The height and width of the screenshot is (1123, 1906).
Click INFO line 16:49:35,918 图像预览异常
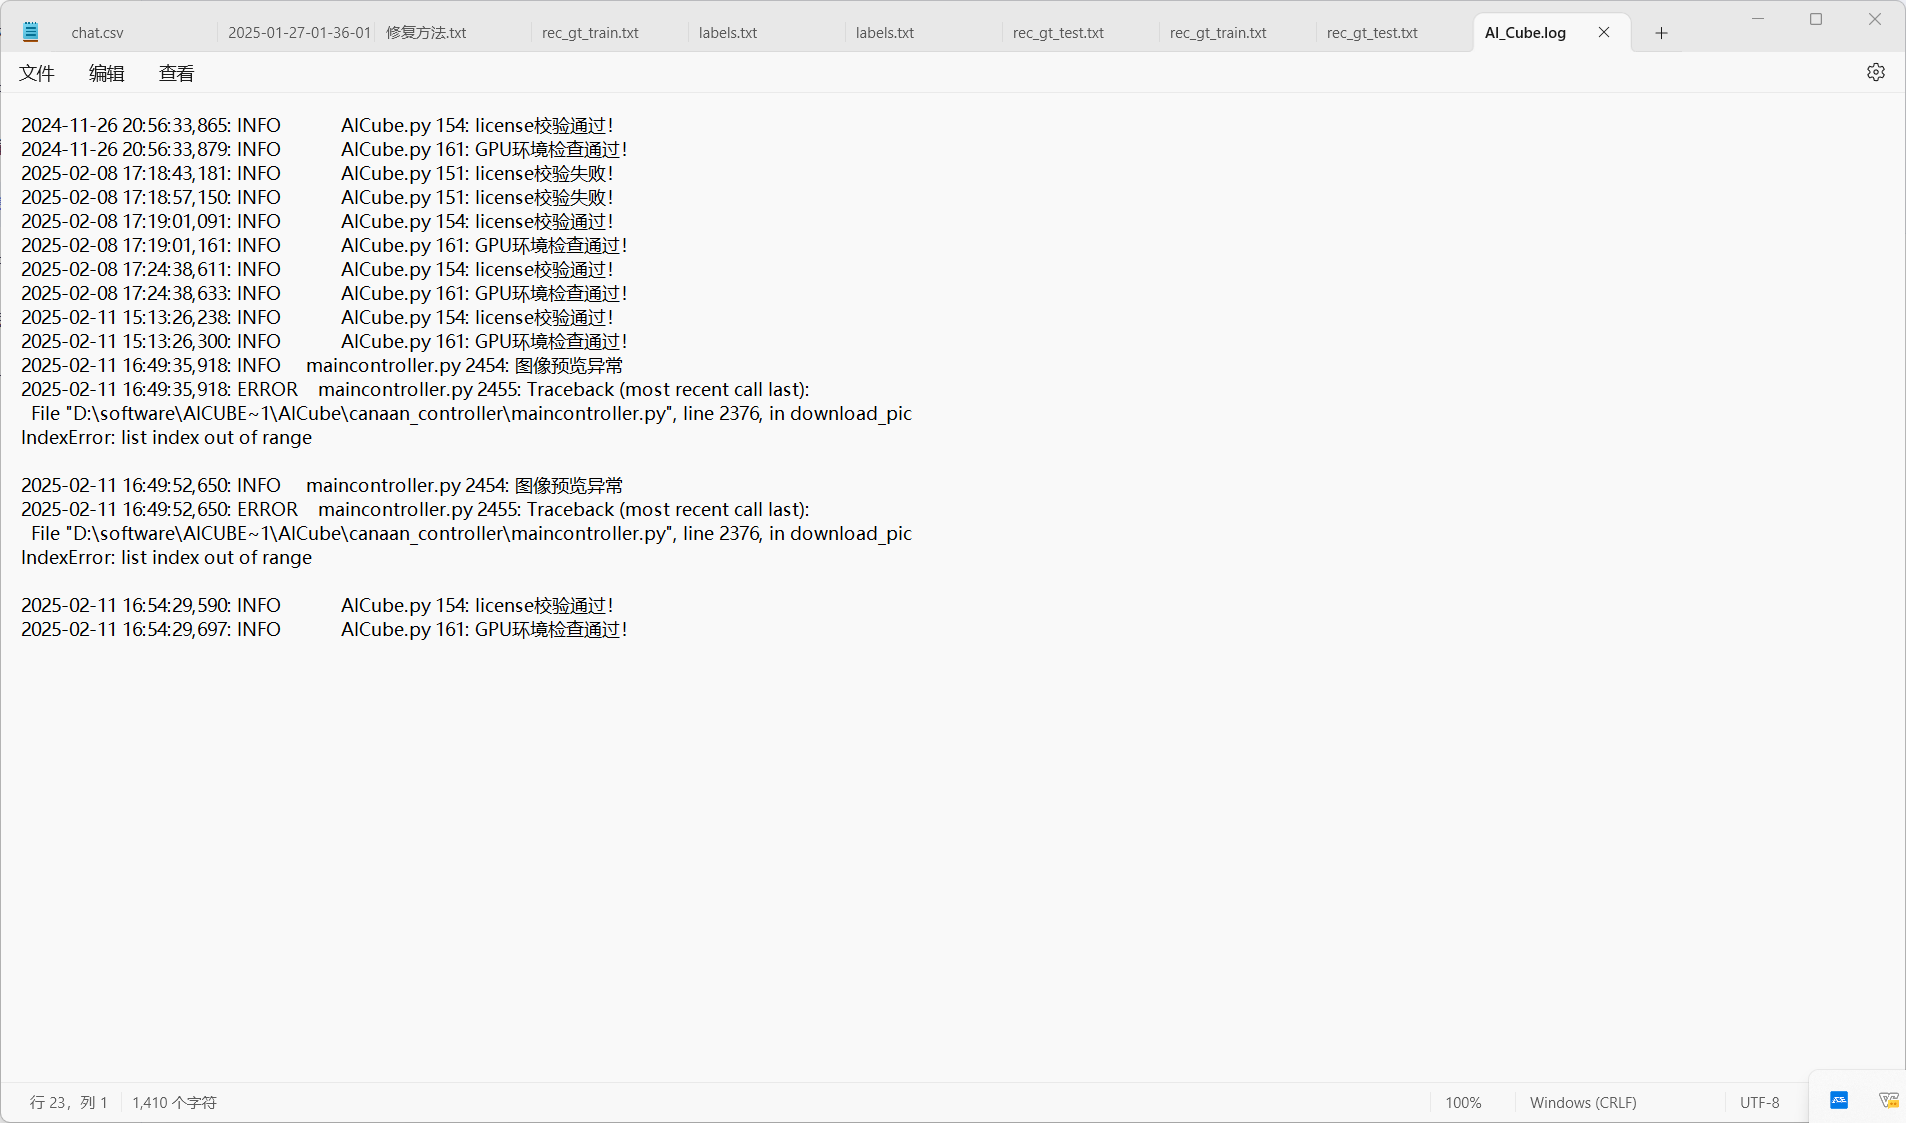pos(322,365)
